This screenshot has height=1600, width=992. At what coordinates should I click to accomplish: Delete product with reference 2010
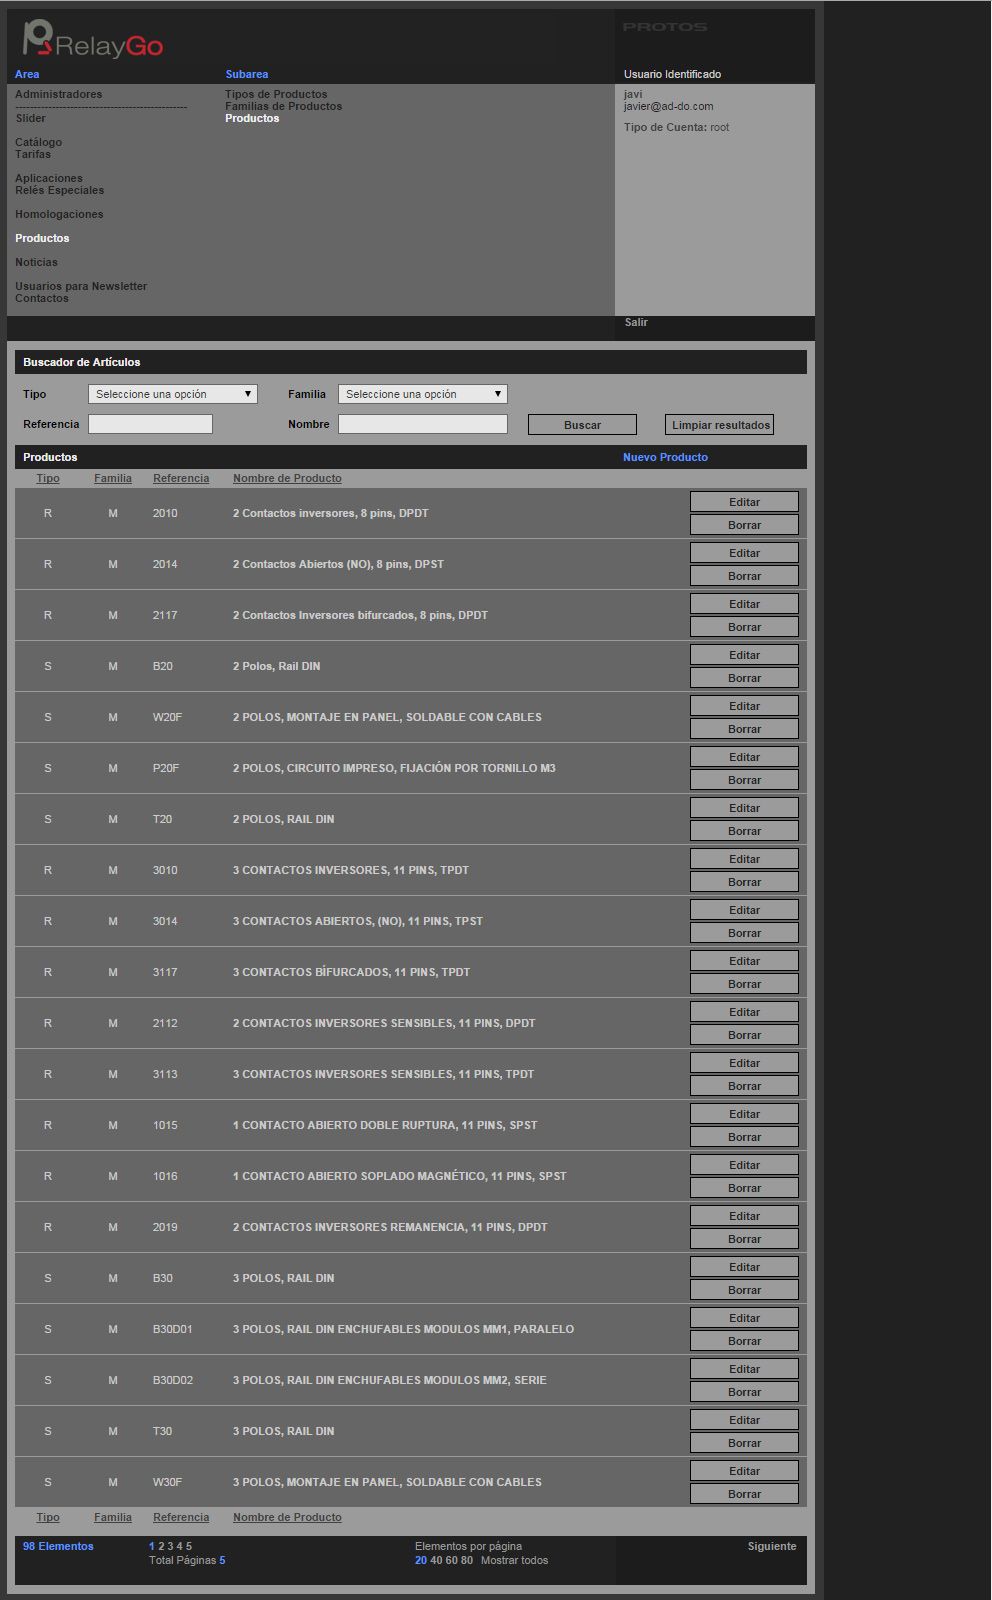(x=744, y=525)
